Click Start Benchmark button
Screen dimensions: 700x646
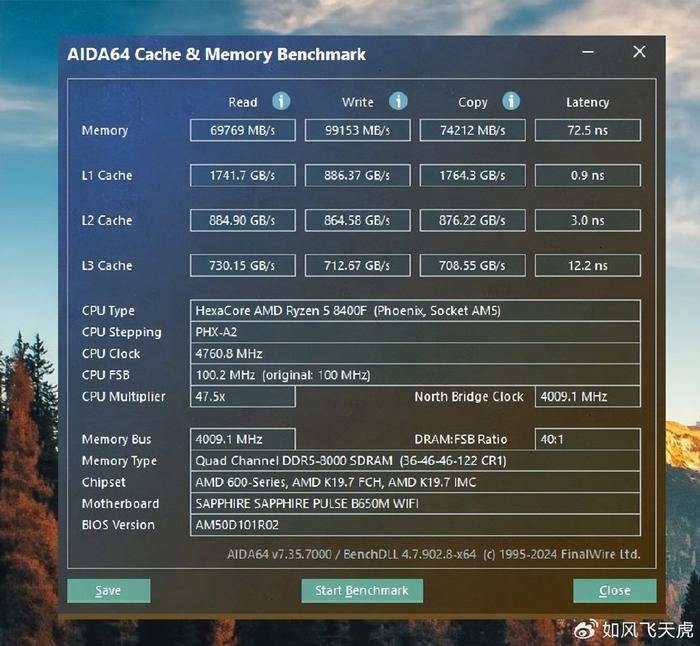click(x=362, y=591)
